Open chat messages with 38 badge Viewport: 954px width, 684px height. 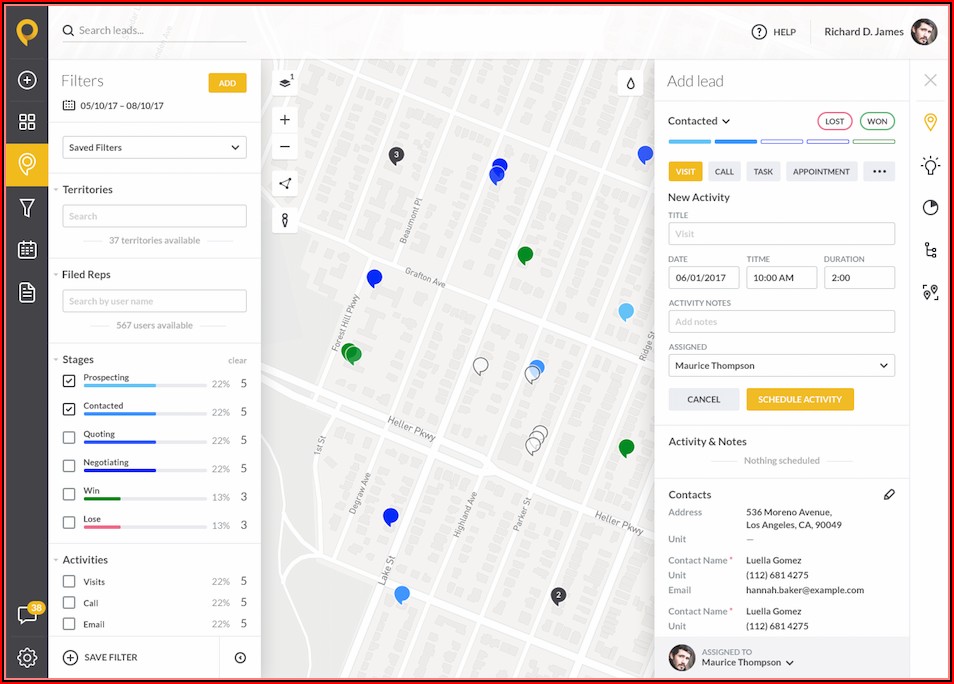pos(27,615)
